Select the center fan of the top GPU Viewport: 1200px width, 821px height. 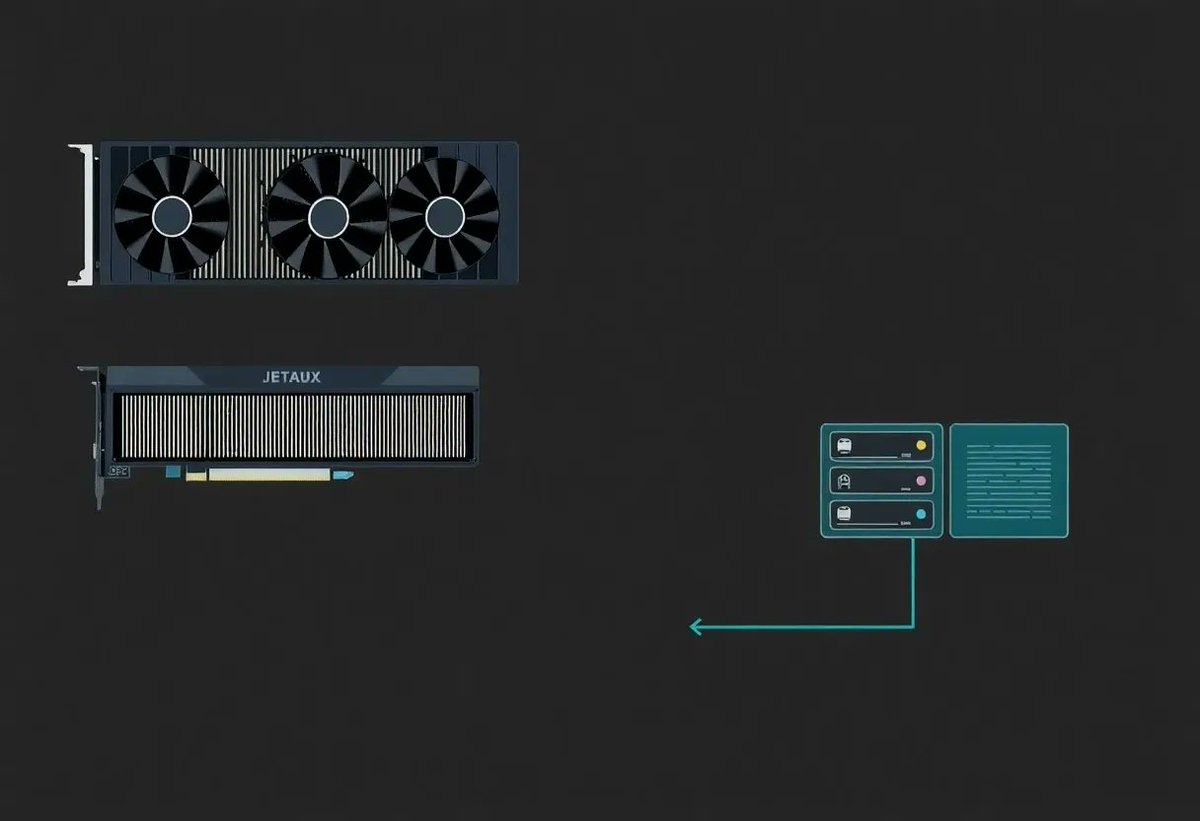tap(328, 216)
